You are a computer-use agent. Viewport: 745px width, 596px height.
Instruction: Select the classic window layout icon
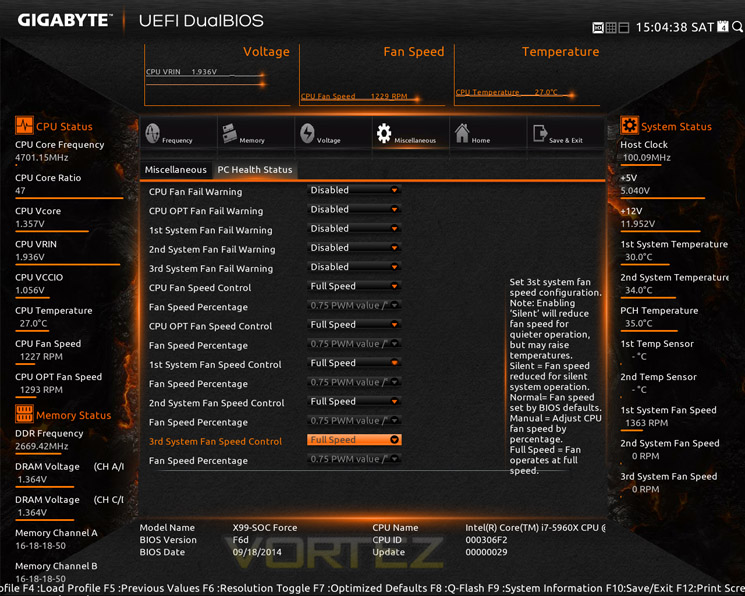[x=624, y=28]
